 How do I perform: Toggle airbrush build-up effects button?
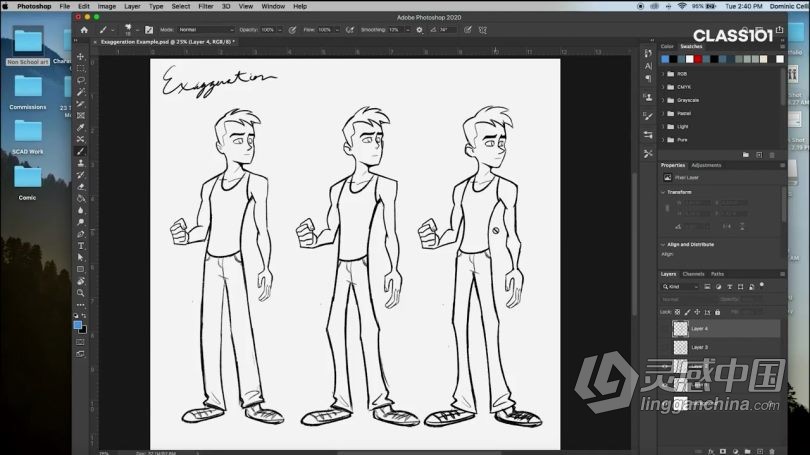350,30
